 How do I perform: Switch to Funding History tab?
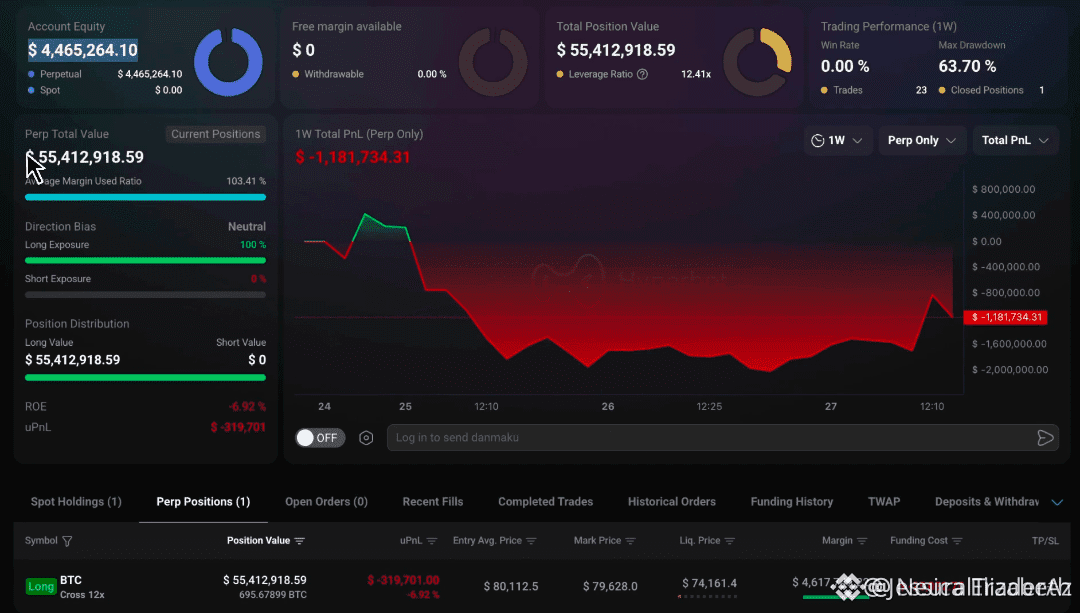[791, 502]
